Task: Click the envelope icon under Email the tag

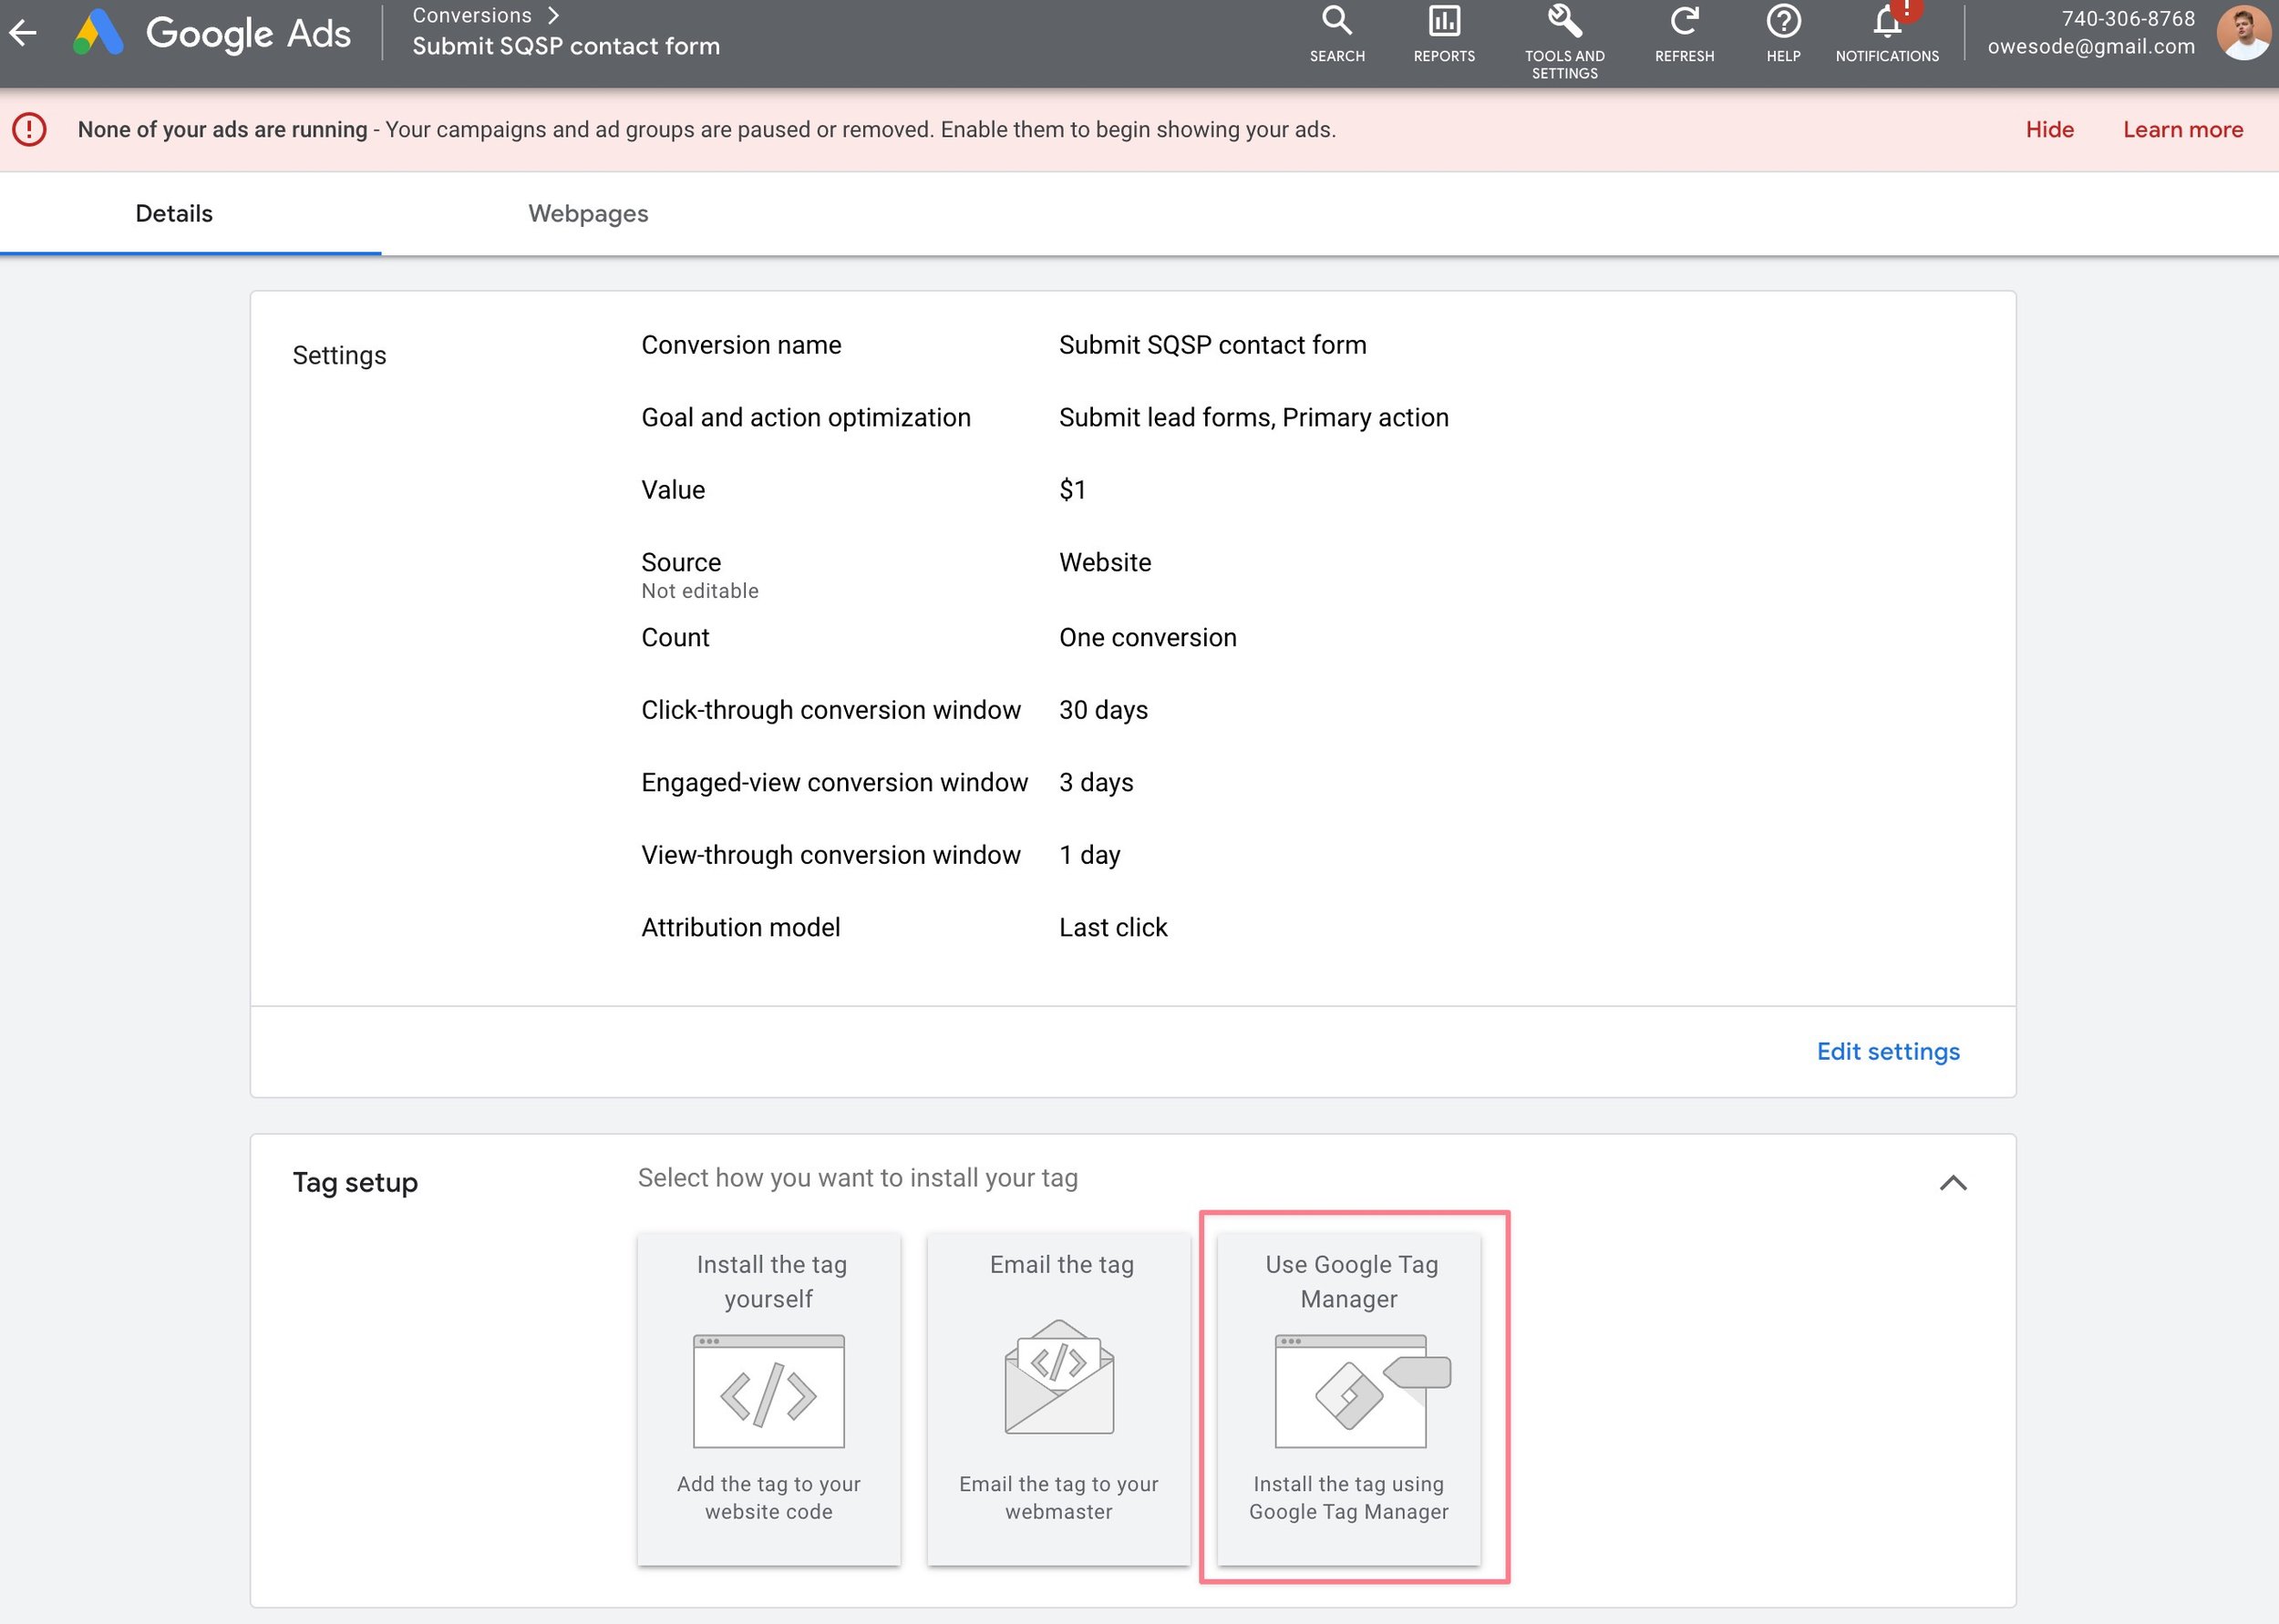Action: click(x=1059, y=1377)
